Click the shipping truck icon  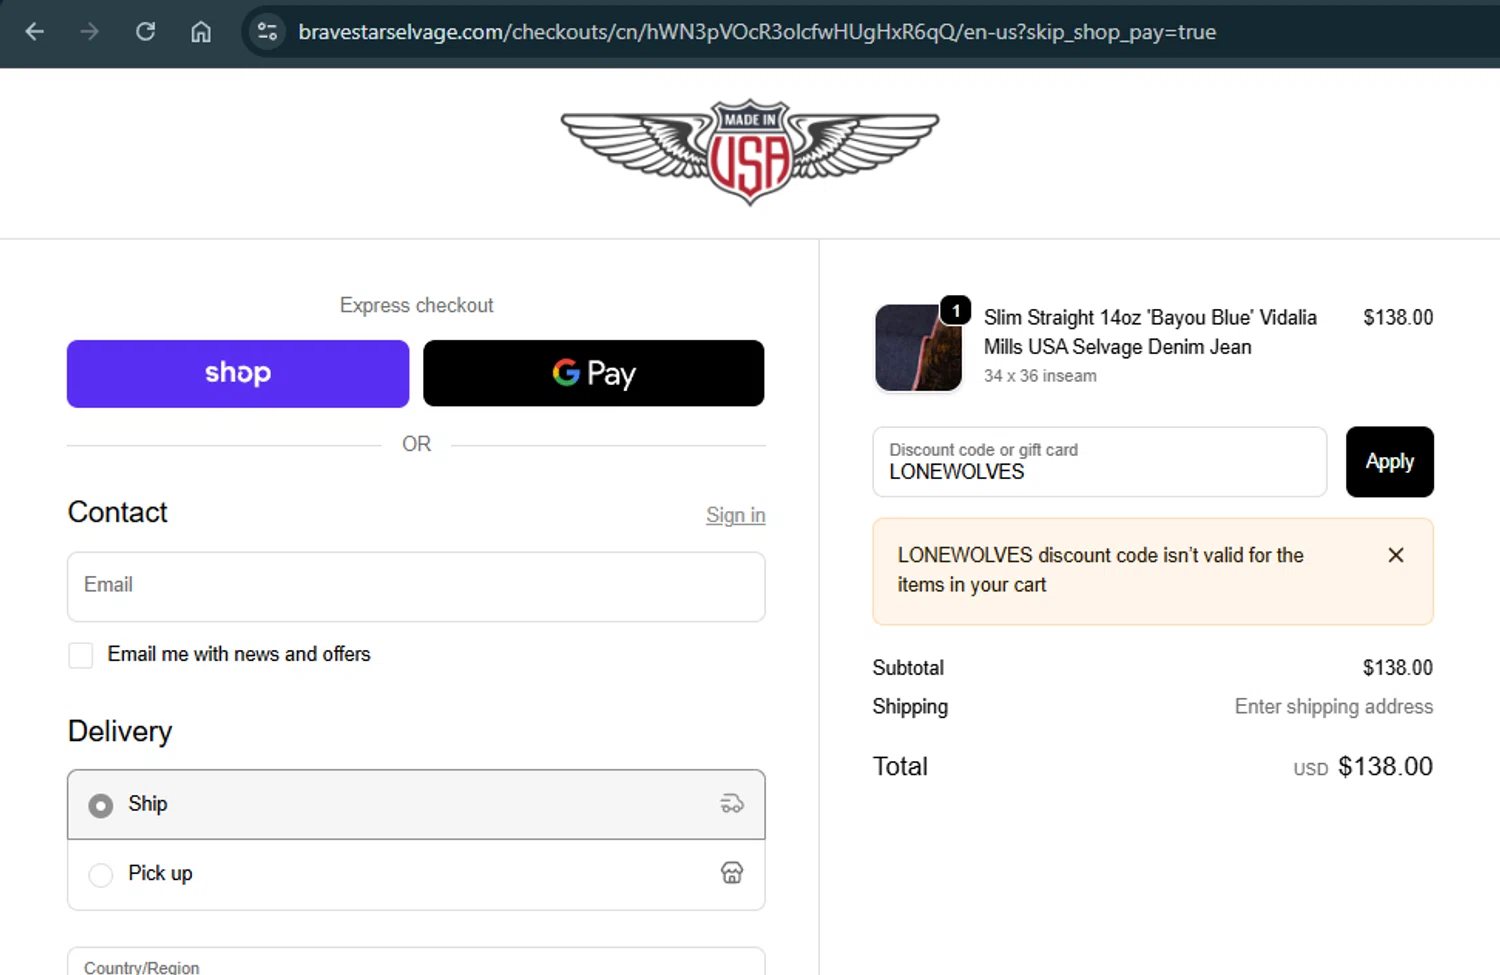[x=732, y=803]
